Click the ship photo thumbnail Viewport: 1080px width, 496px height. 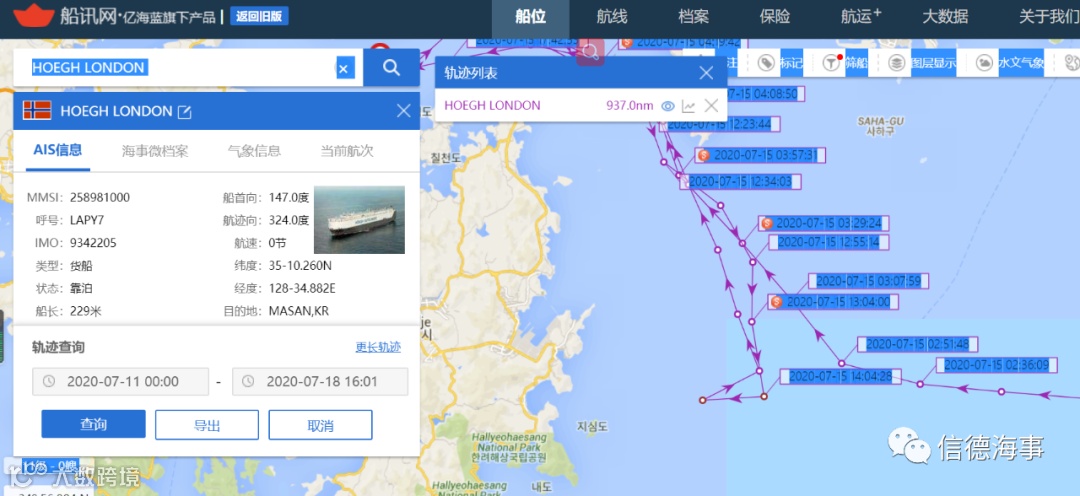[x=360, y=220]
